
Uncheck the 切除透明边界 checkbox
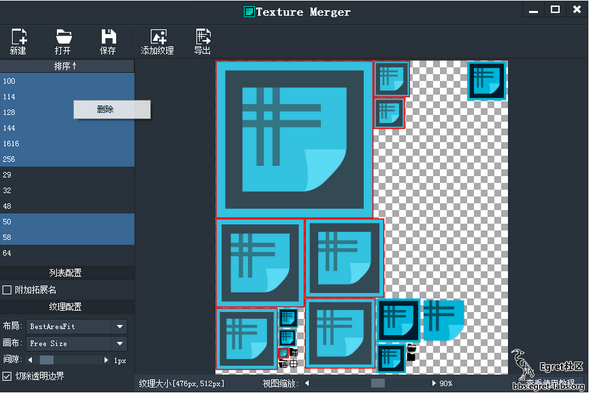pos(7,376)
